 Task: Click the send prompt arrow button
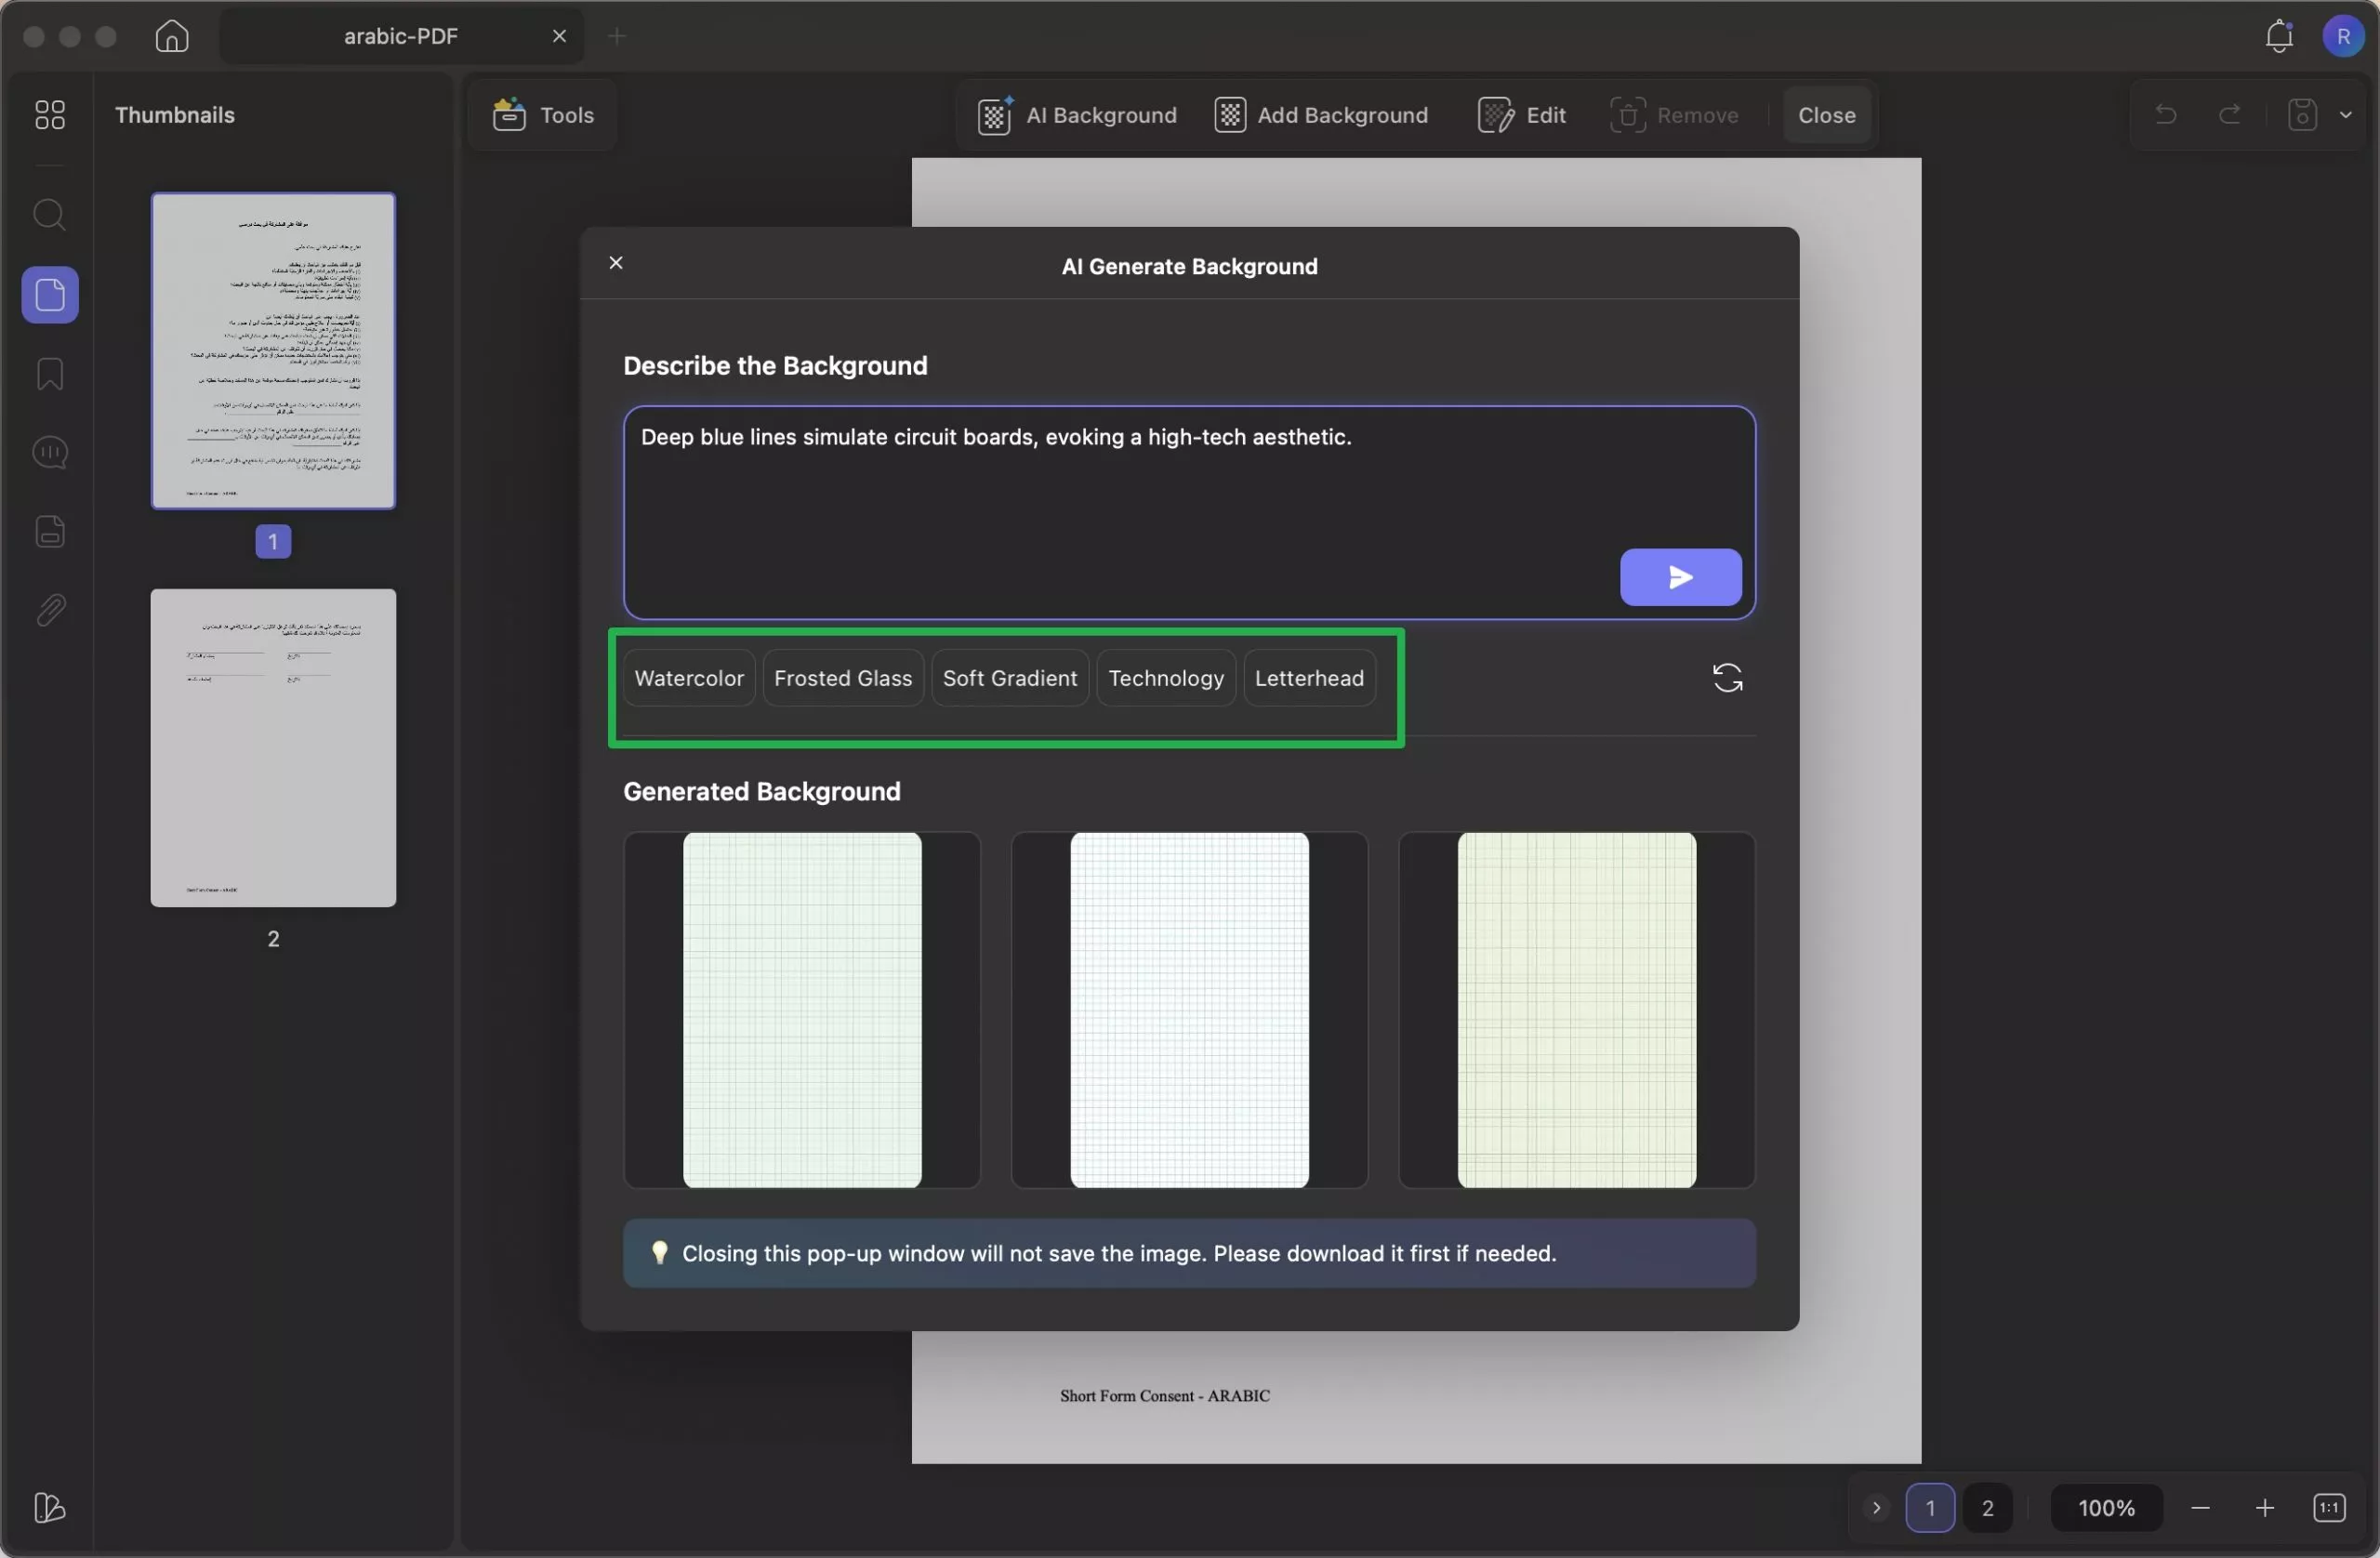1680,577
